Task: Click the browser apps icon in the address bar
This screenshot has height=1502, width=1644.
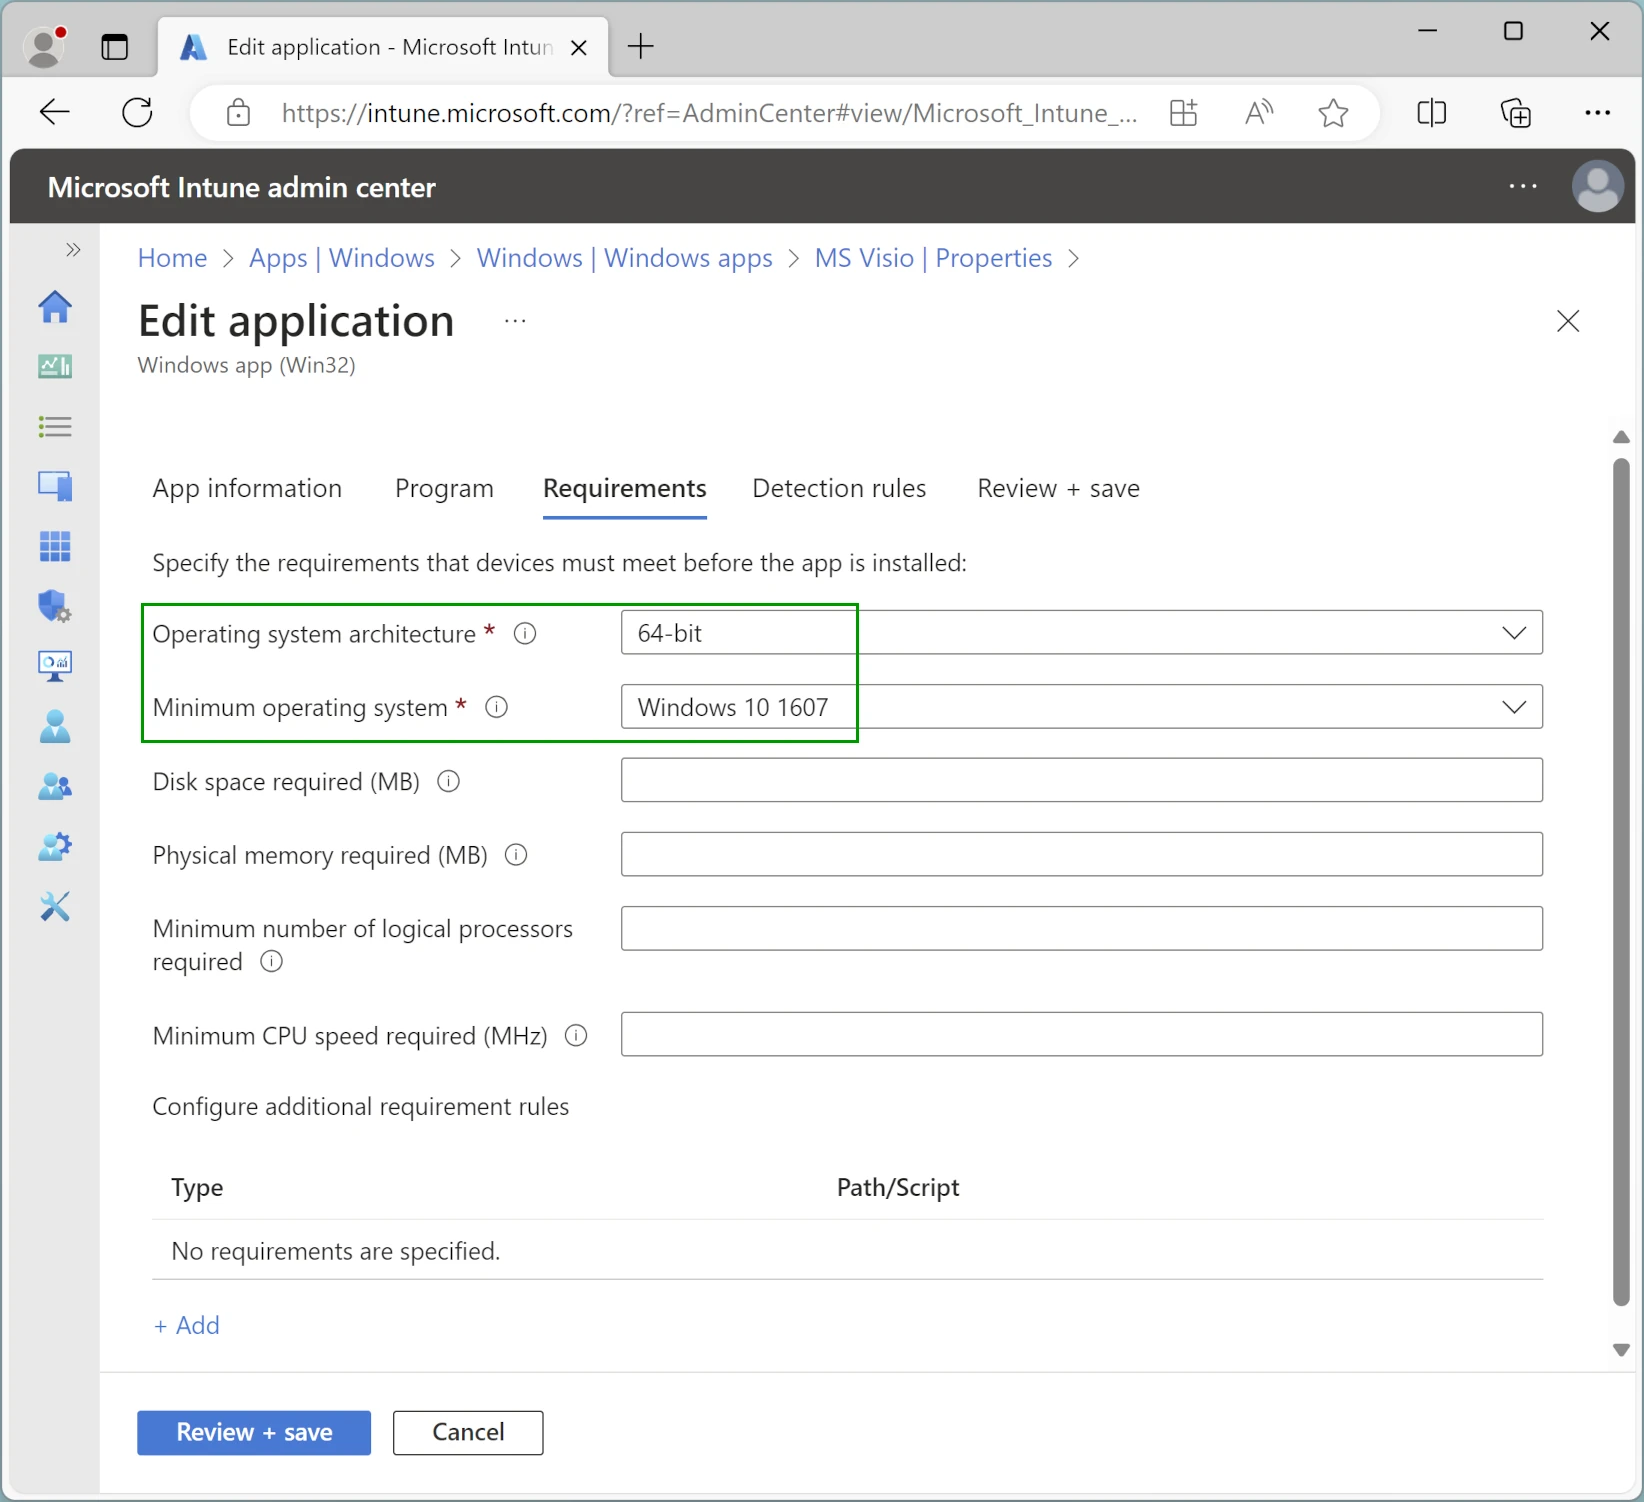Action: [x=1184, y=113]
